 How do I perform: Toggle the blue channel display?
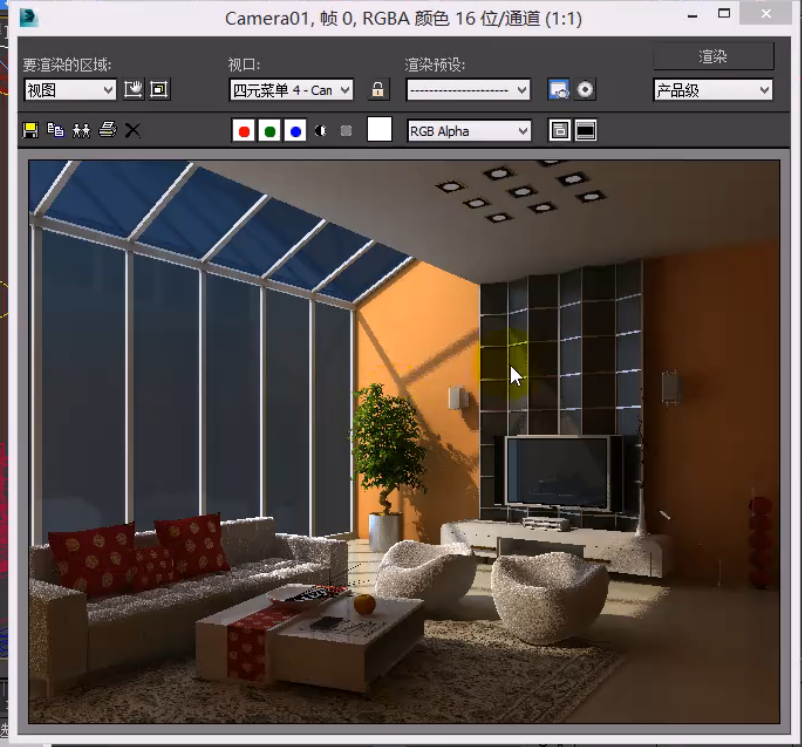tap(295, 131)
